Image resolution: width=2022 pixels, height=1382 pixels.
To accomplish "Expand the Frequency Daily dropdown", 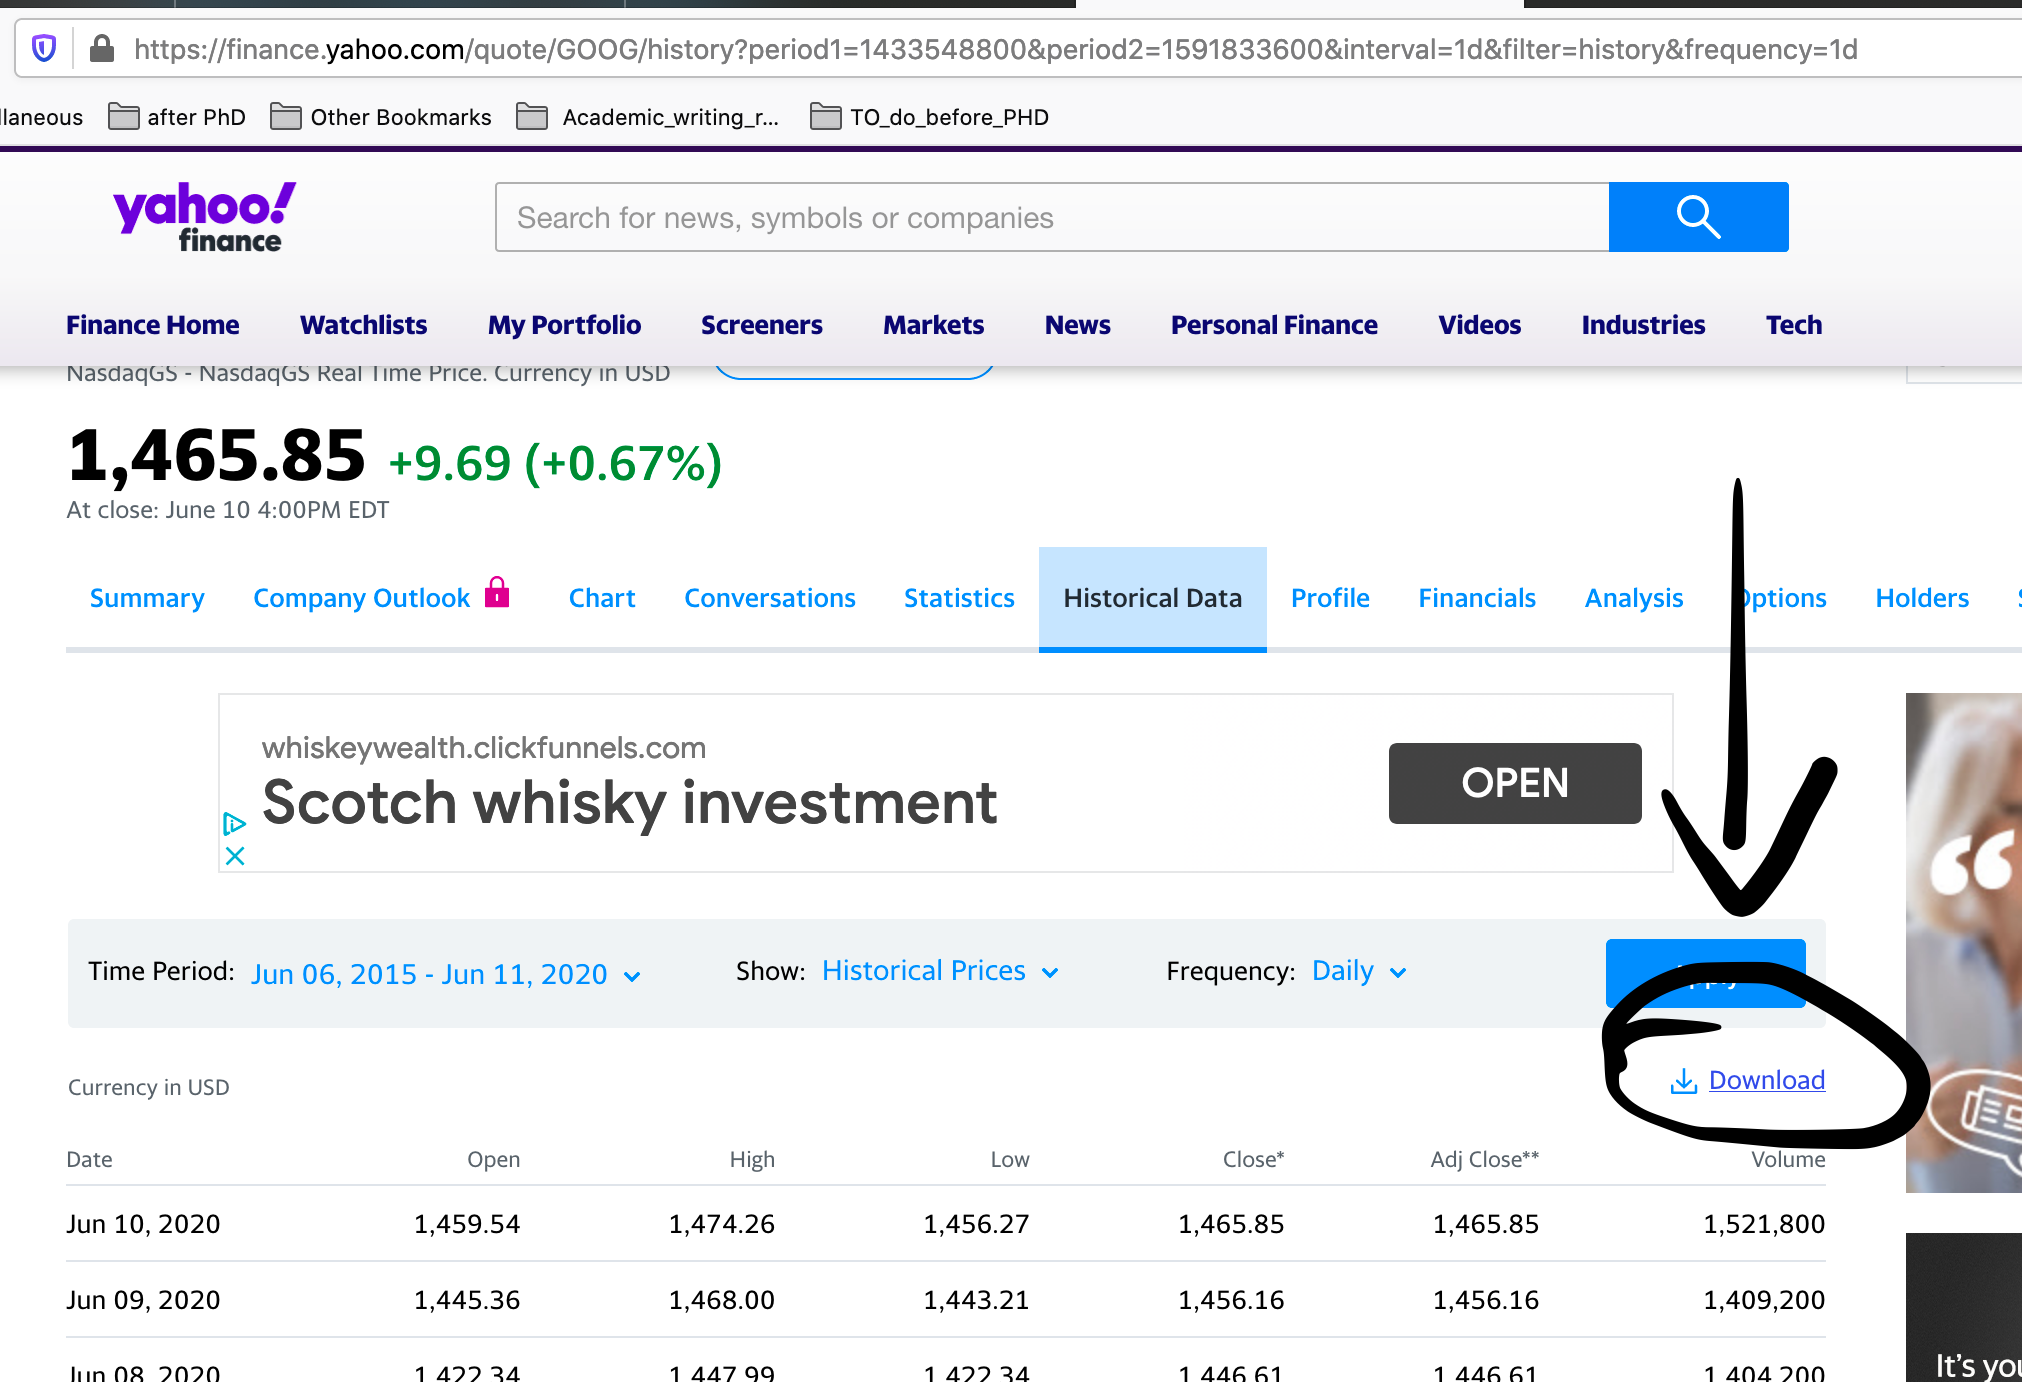I will point(1359,971).
